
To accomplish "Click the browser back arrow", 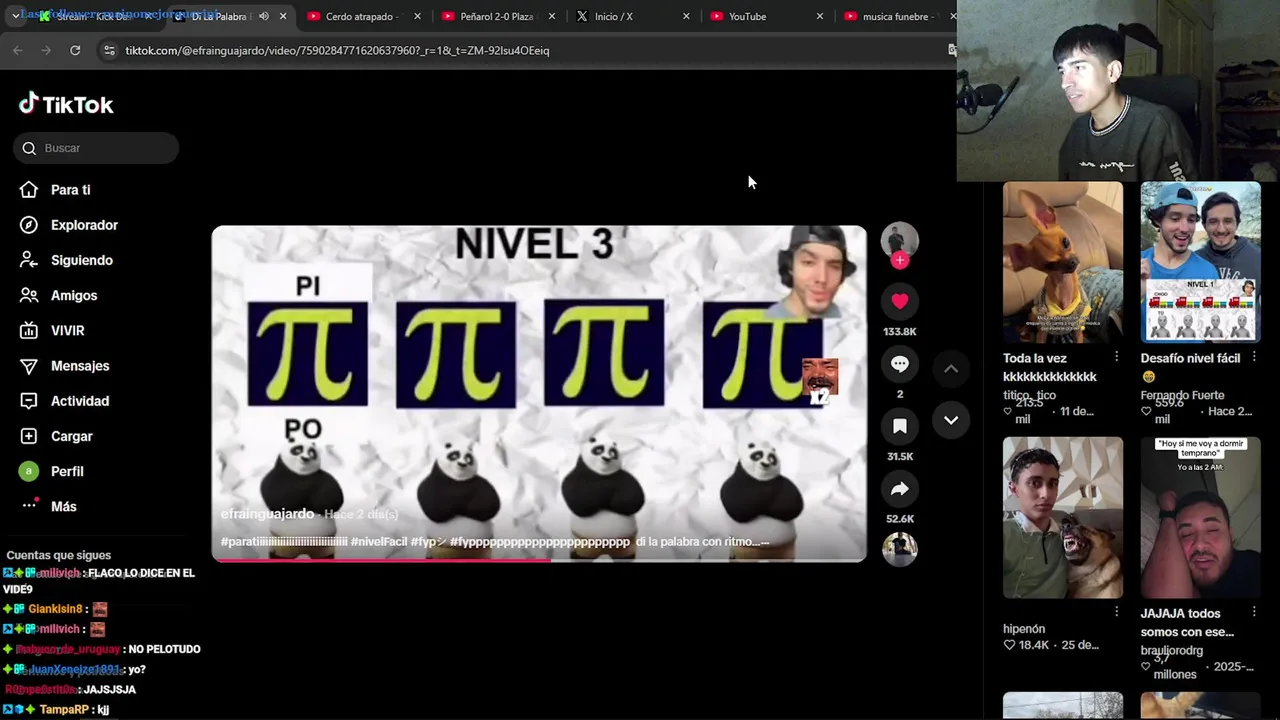I will click(18, 50).
